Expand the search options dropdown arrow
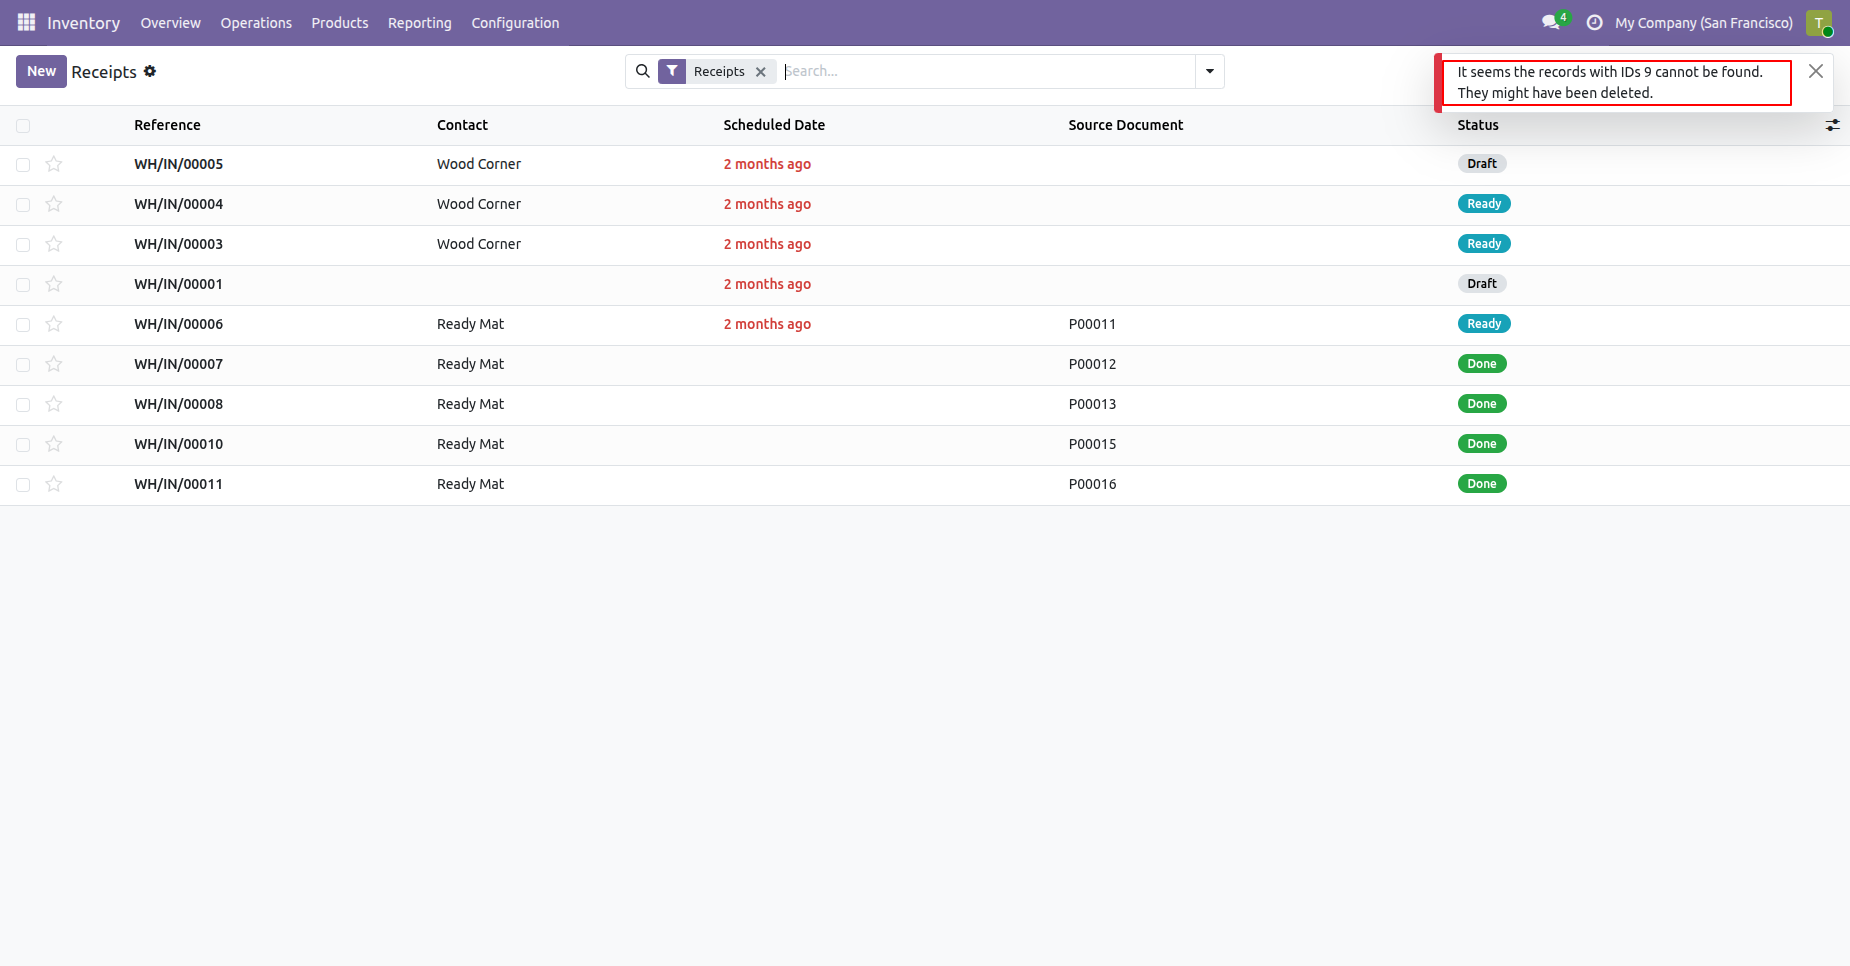The image size is (1850, 966). (x=1210, y=71)
